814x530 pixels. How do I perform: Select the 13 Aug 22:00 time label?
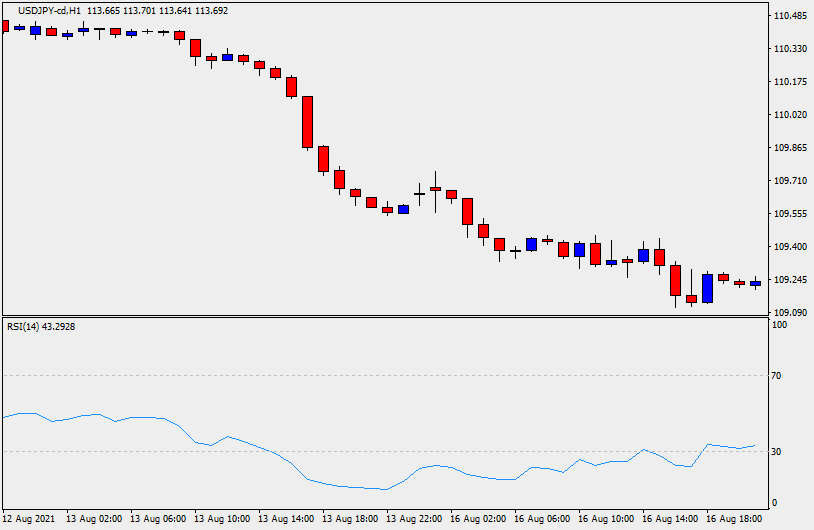[414, 520]
